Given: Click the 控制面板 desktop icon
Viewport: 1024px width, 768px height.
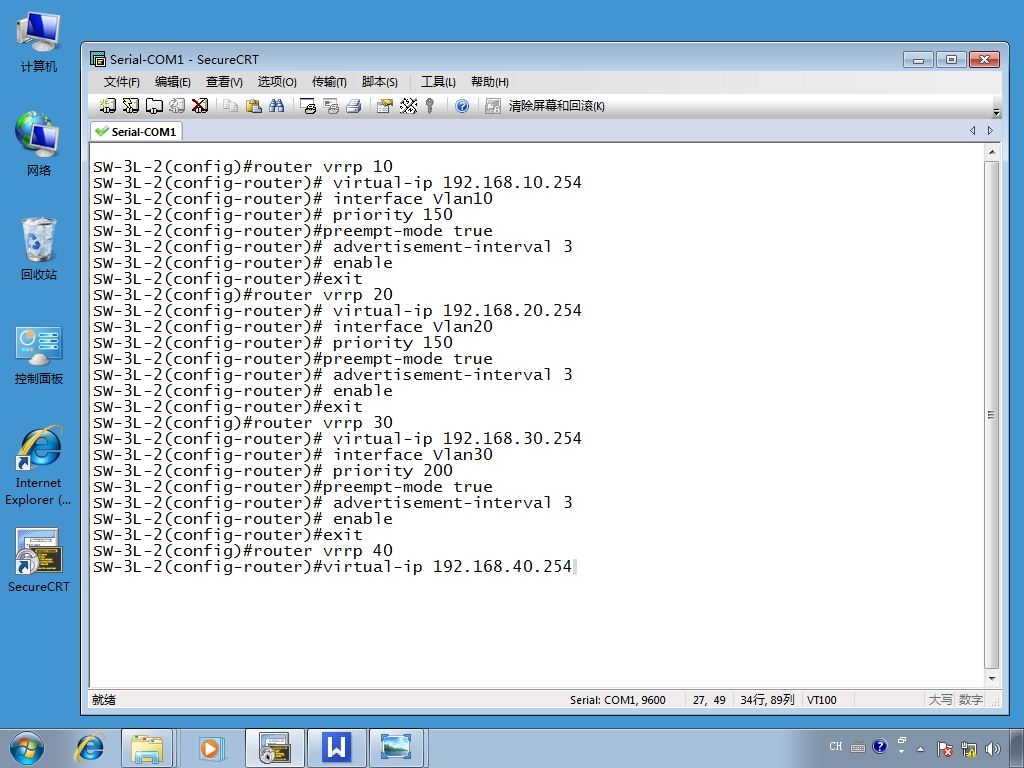Looking at the screenshot, I should click(39, 355).
